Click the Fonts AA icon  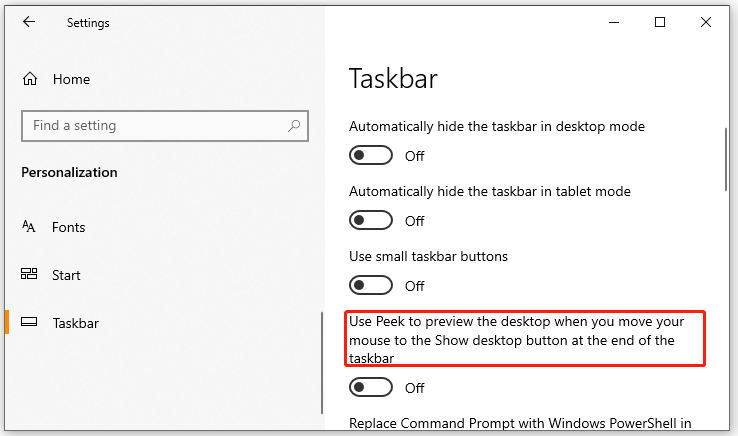click(x=29, y=226)
